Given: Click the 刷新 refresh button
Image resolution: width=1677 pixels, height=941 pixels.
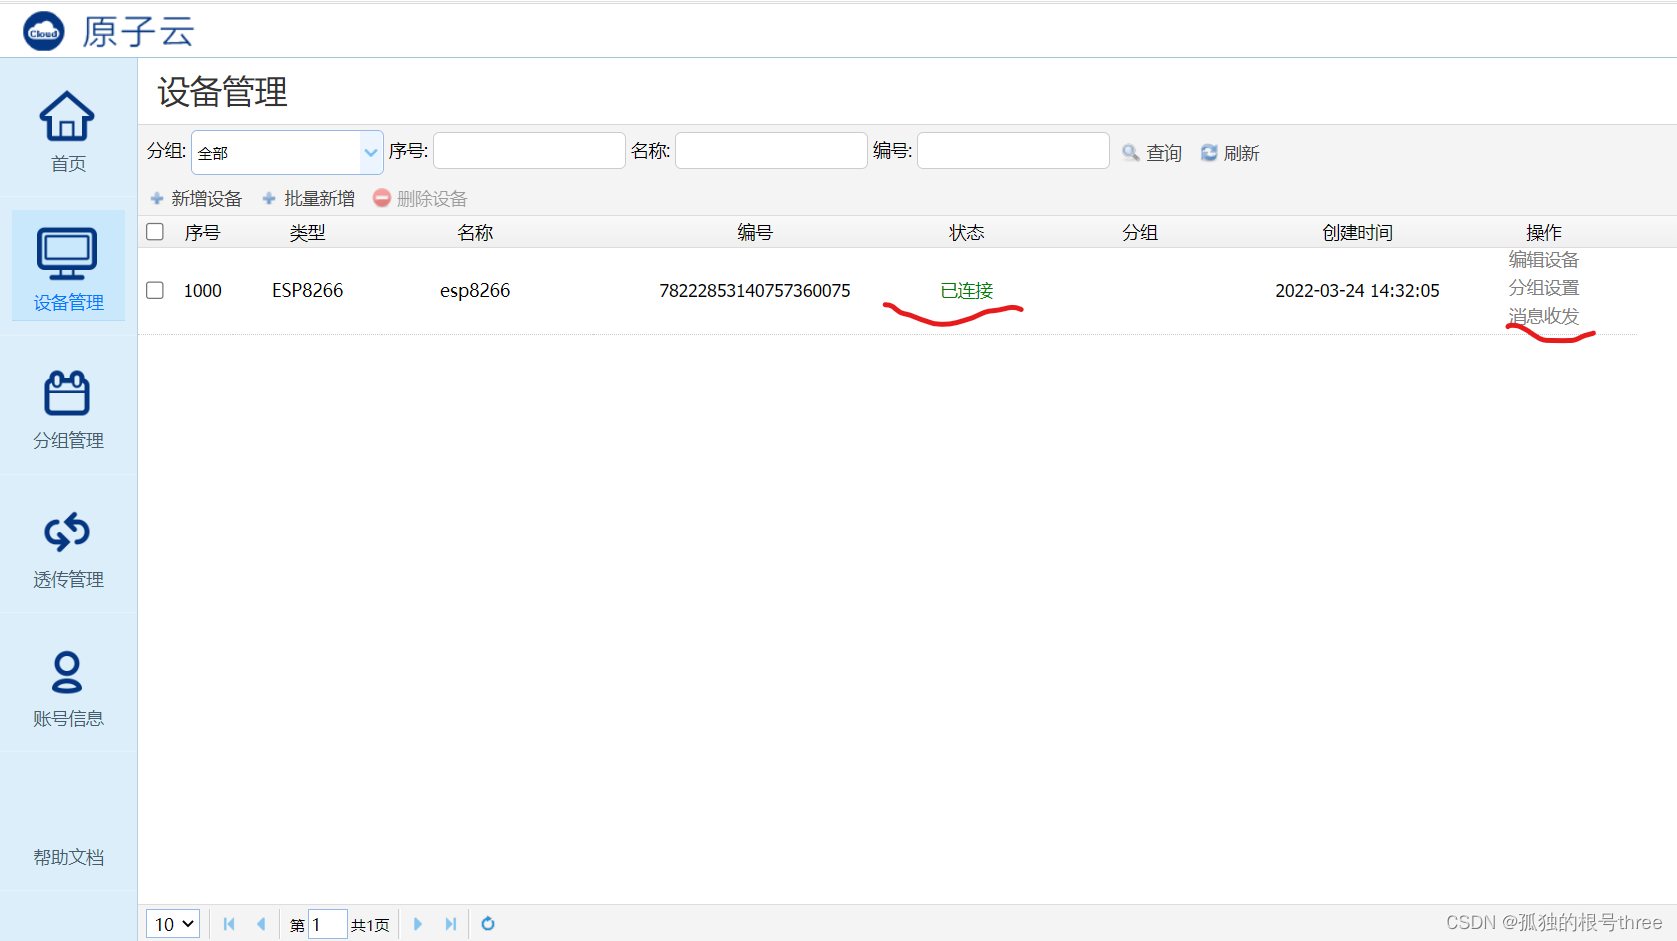Looking at the screenshot, I should point(1230,153).
